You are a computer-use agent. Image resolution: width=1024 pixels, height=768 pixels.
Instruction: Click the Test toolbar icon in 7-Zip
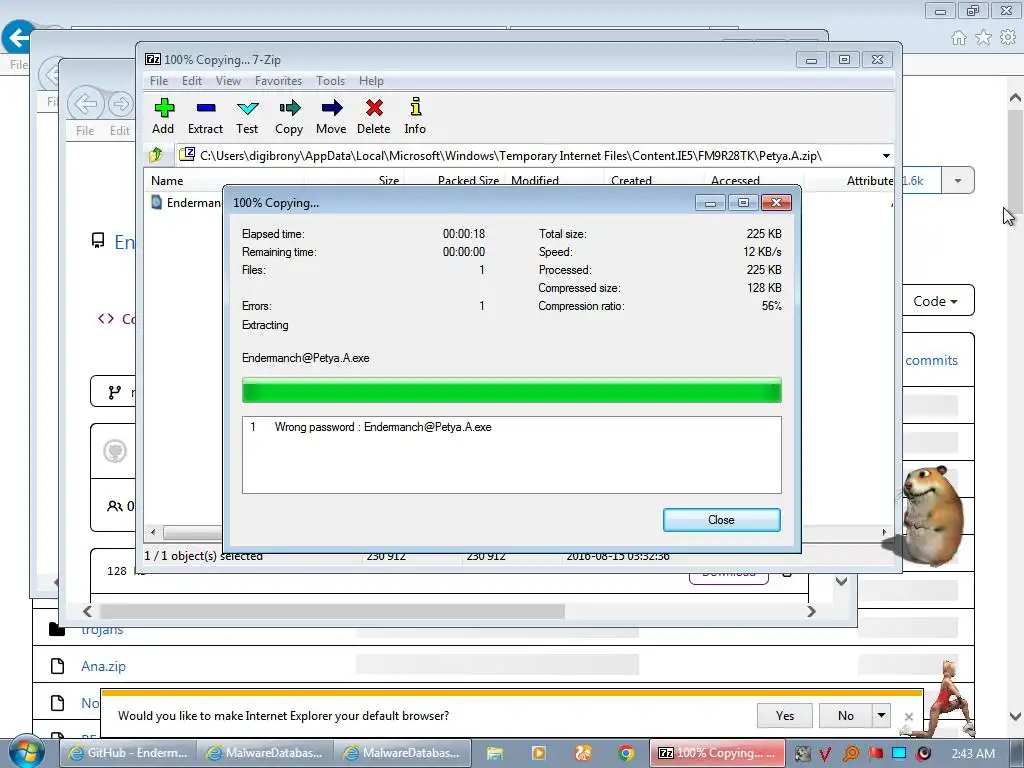click(x=248, y=116)
